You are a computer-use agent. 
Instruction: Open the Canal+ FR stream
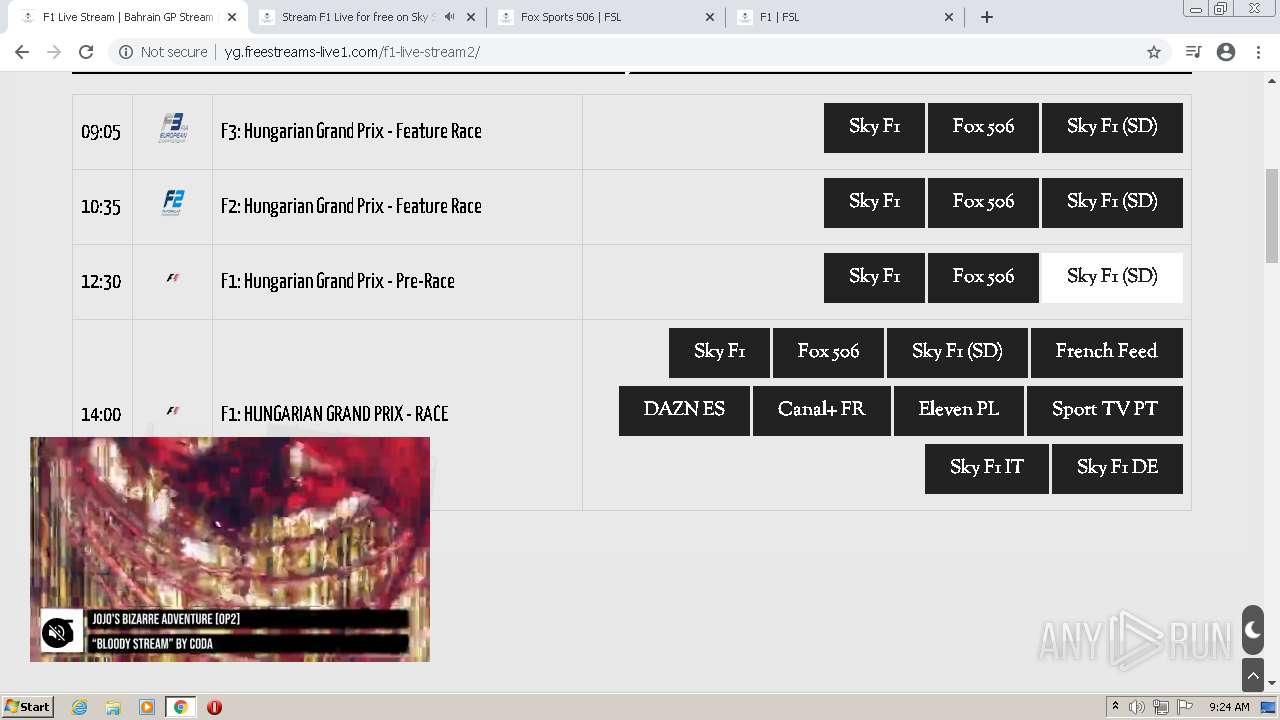pos(821,411)
